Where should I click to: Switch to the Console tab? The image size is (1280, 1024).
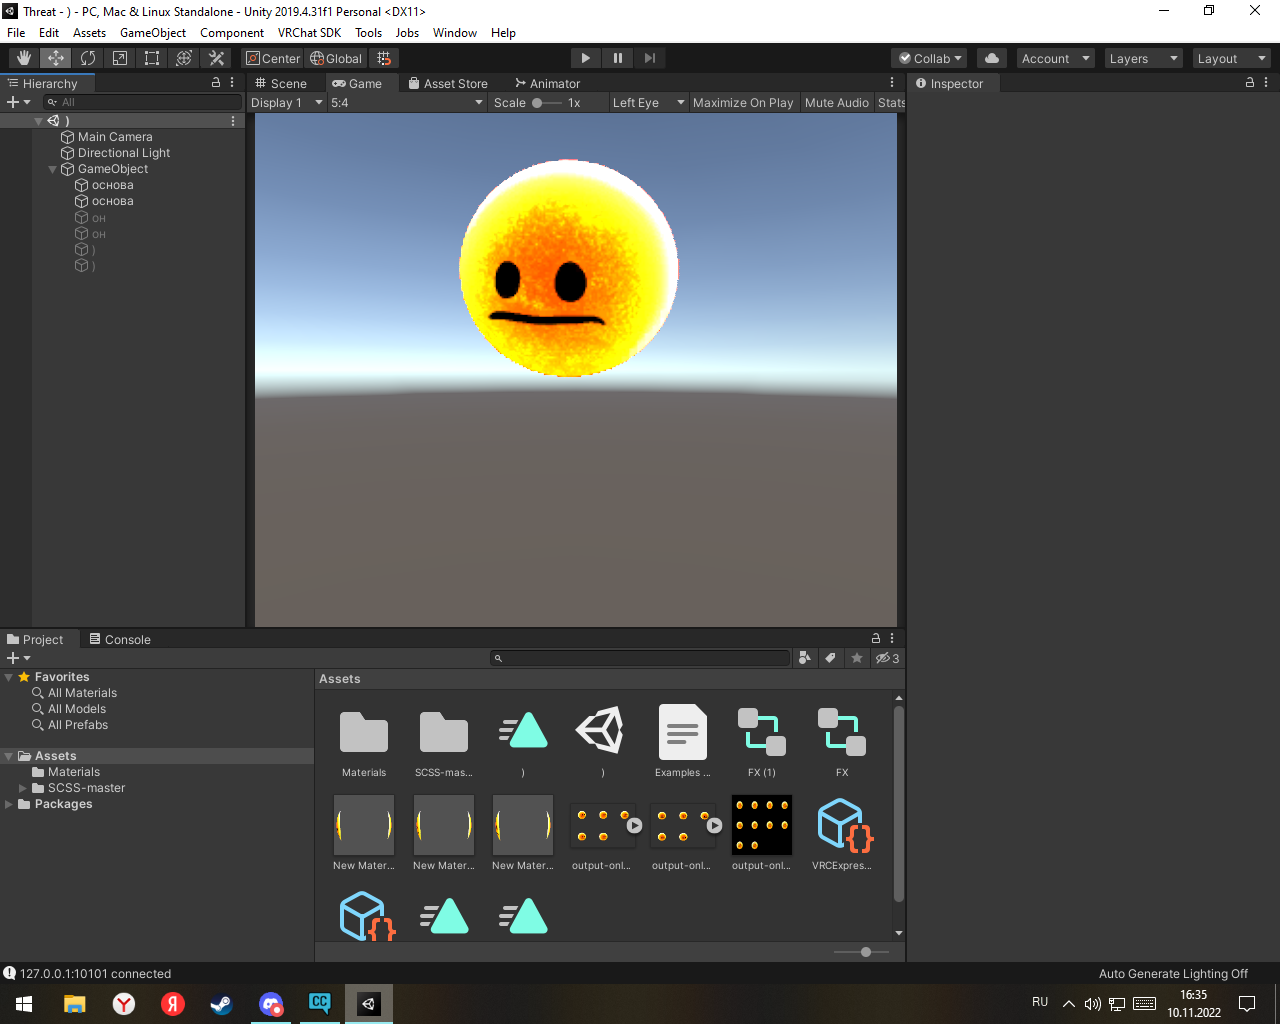120,640
